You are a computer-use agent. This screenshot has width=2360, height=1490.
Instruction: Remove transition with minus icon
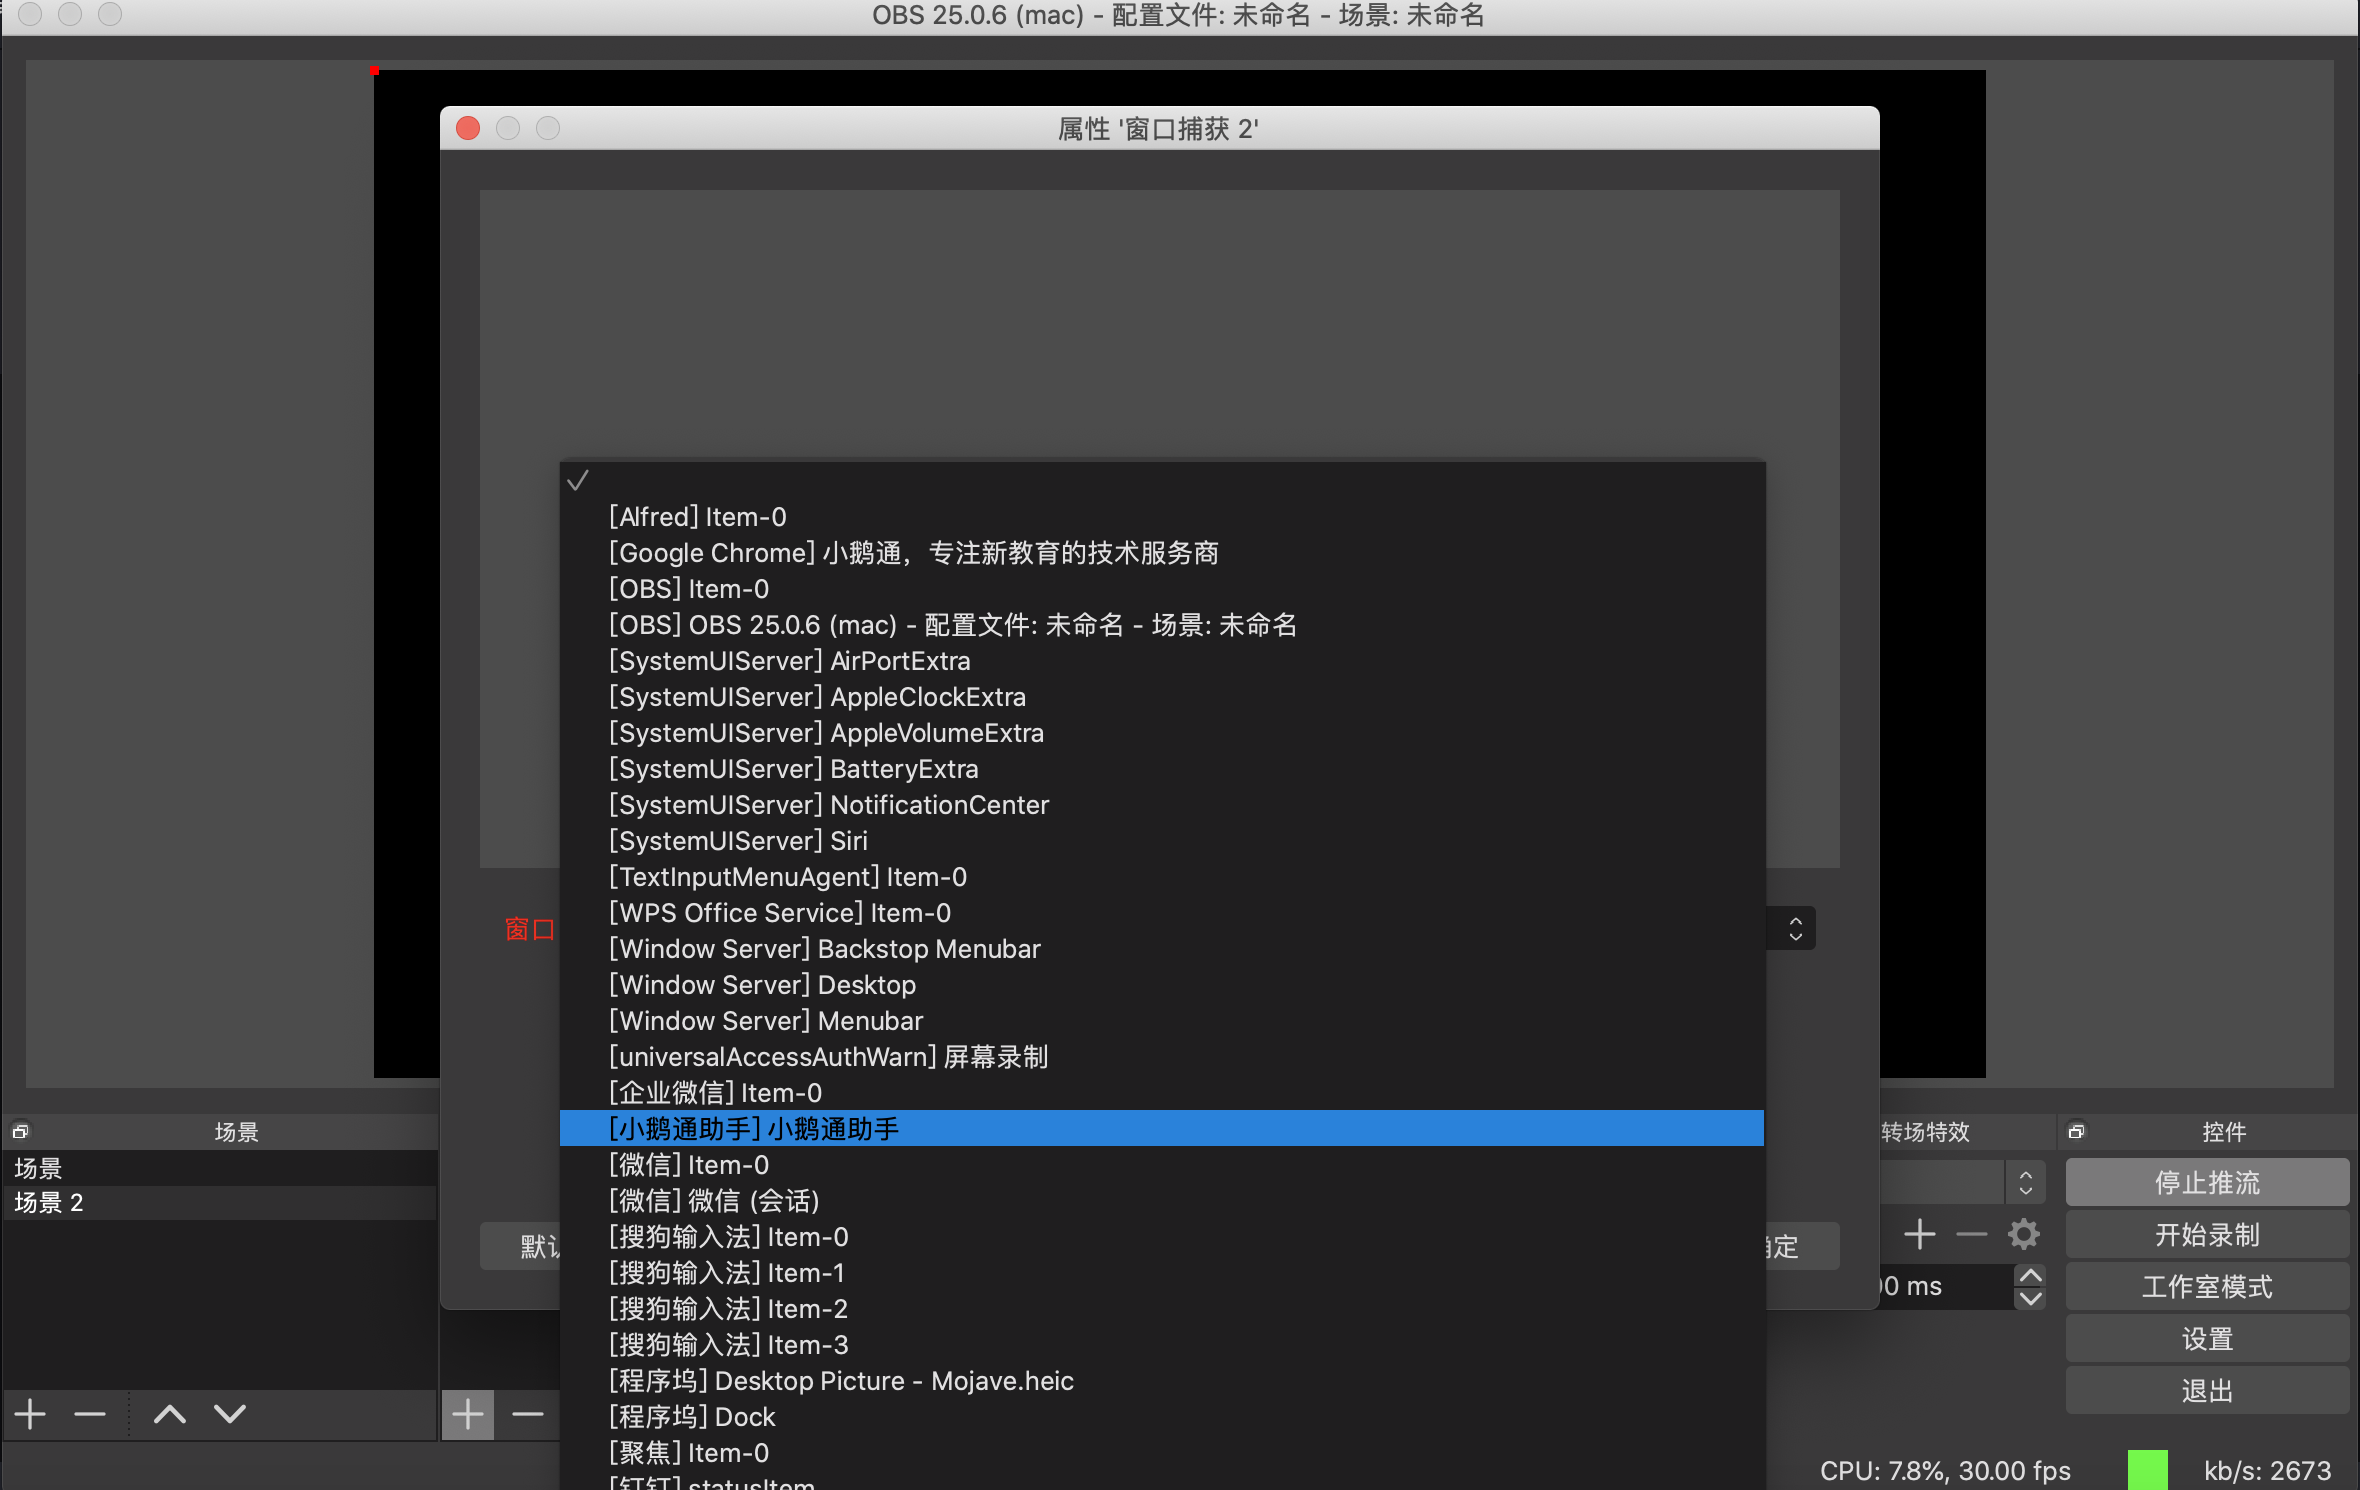pos(1971,1235)
